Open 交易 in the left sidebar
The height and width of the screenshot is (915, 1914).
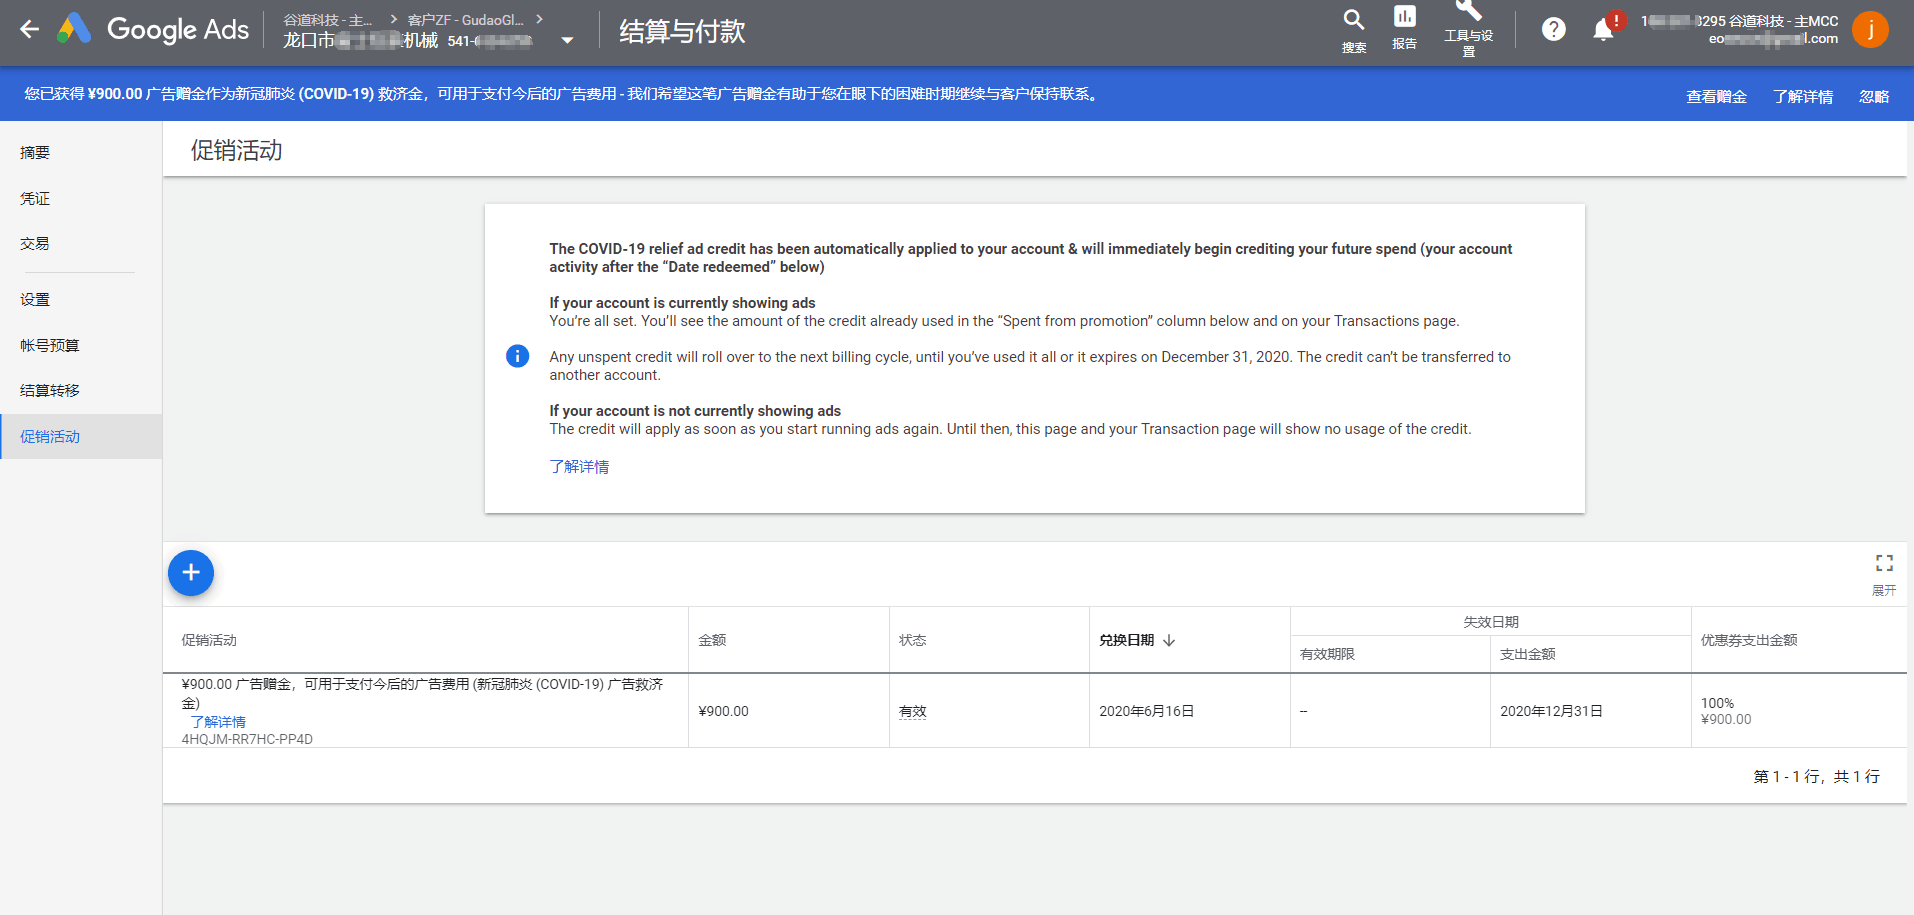tap(35, 244)
